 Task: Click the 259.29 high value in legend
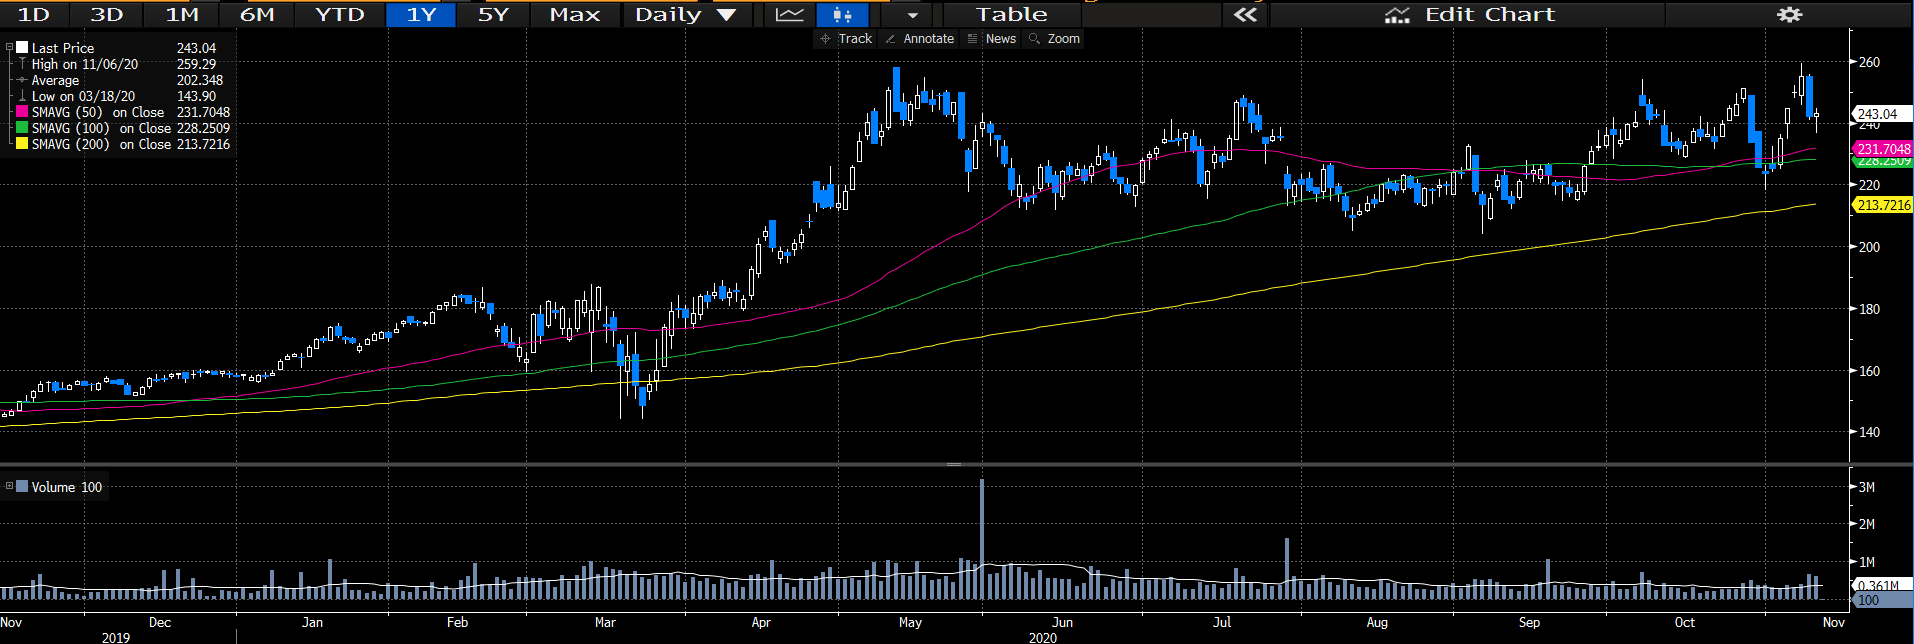pyautogui.click(x=196, y=64)
